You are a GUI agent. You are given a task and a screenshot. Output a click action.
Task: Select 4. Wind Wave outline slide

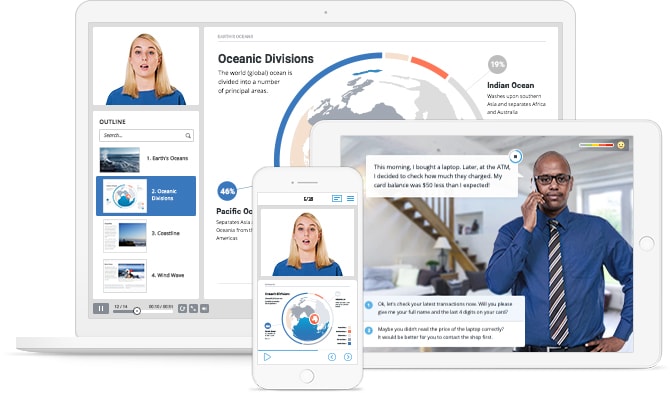click(x=146, y=276)
